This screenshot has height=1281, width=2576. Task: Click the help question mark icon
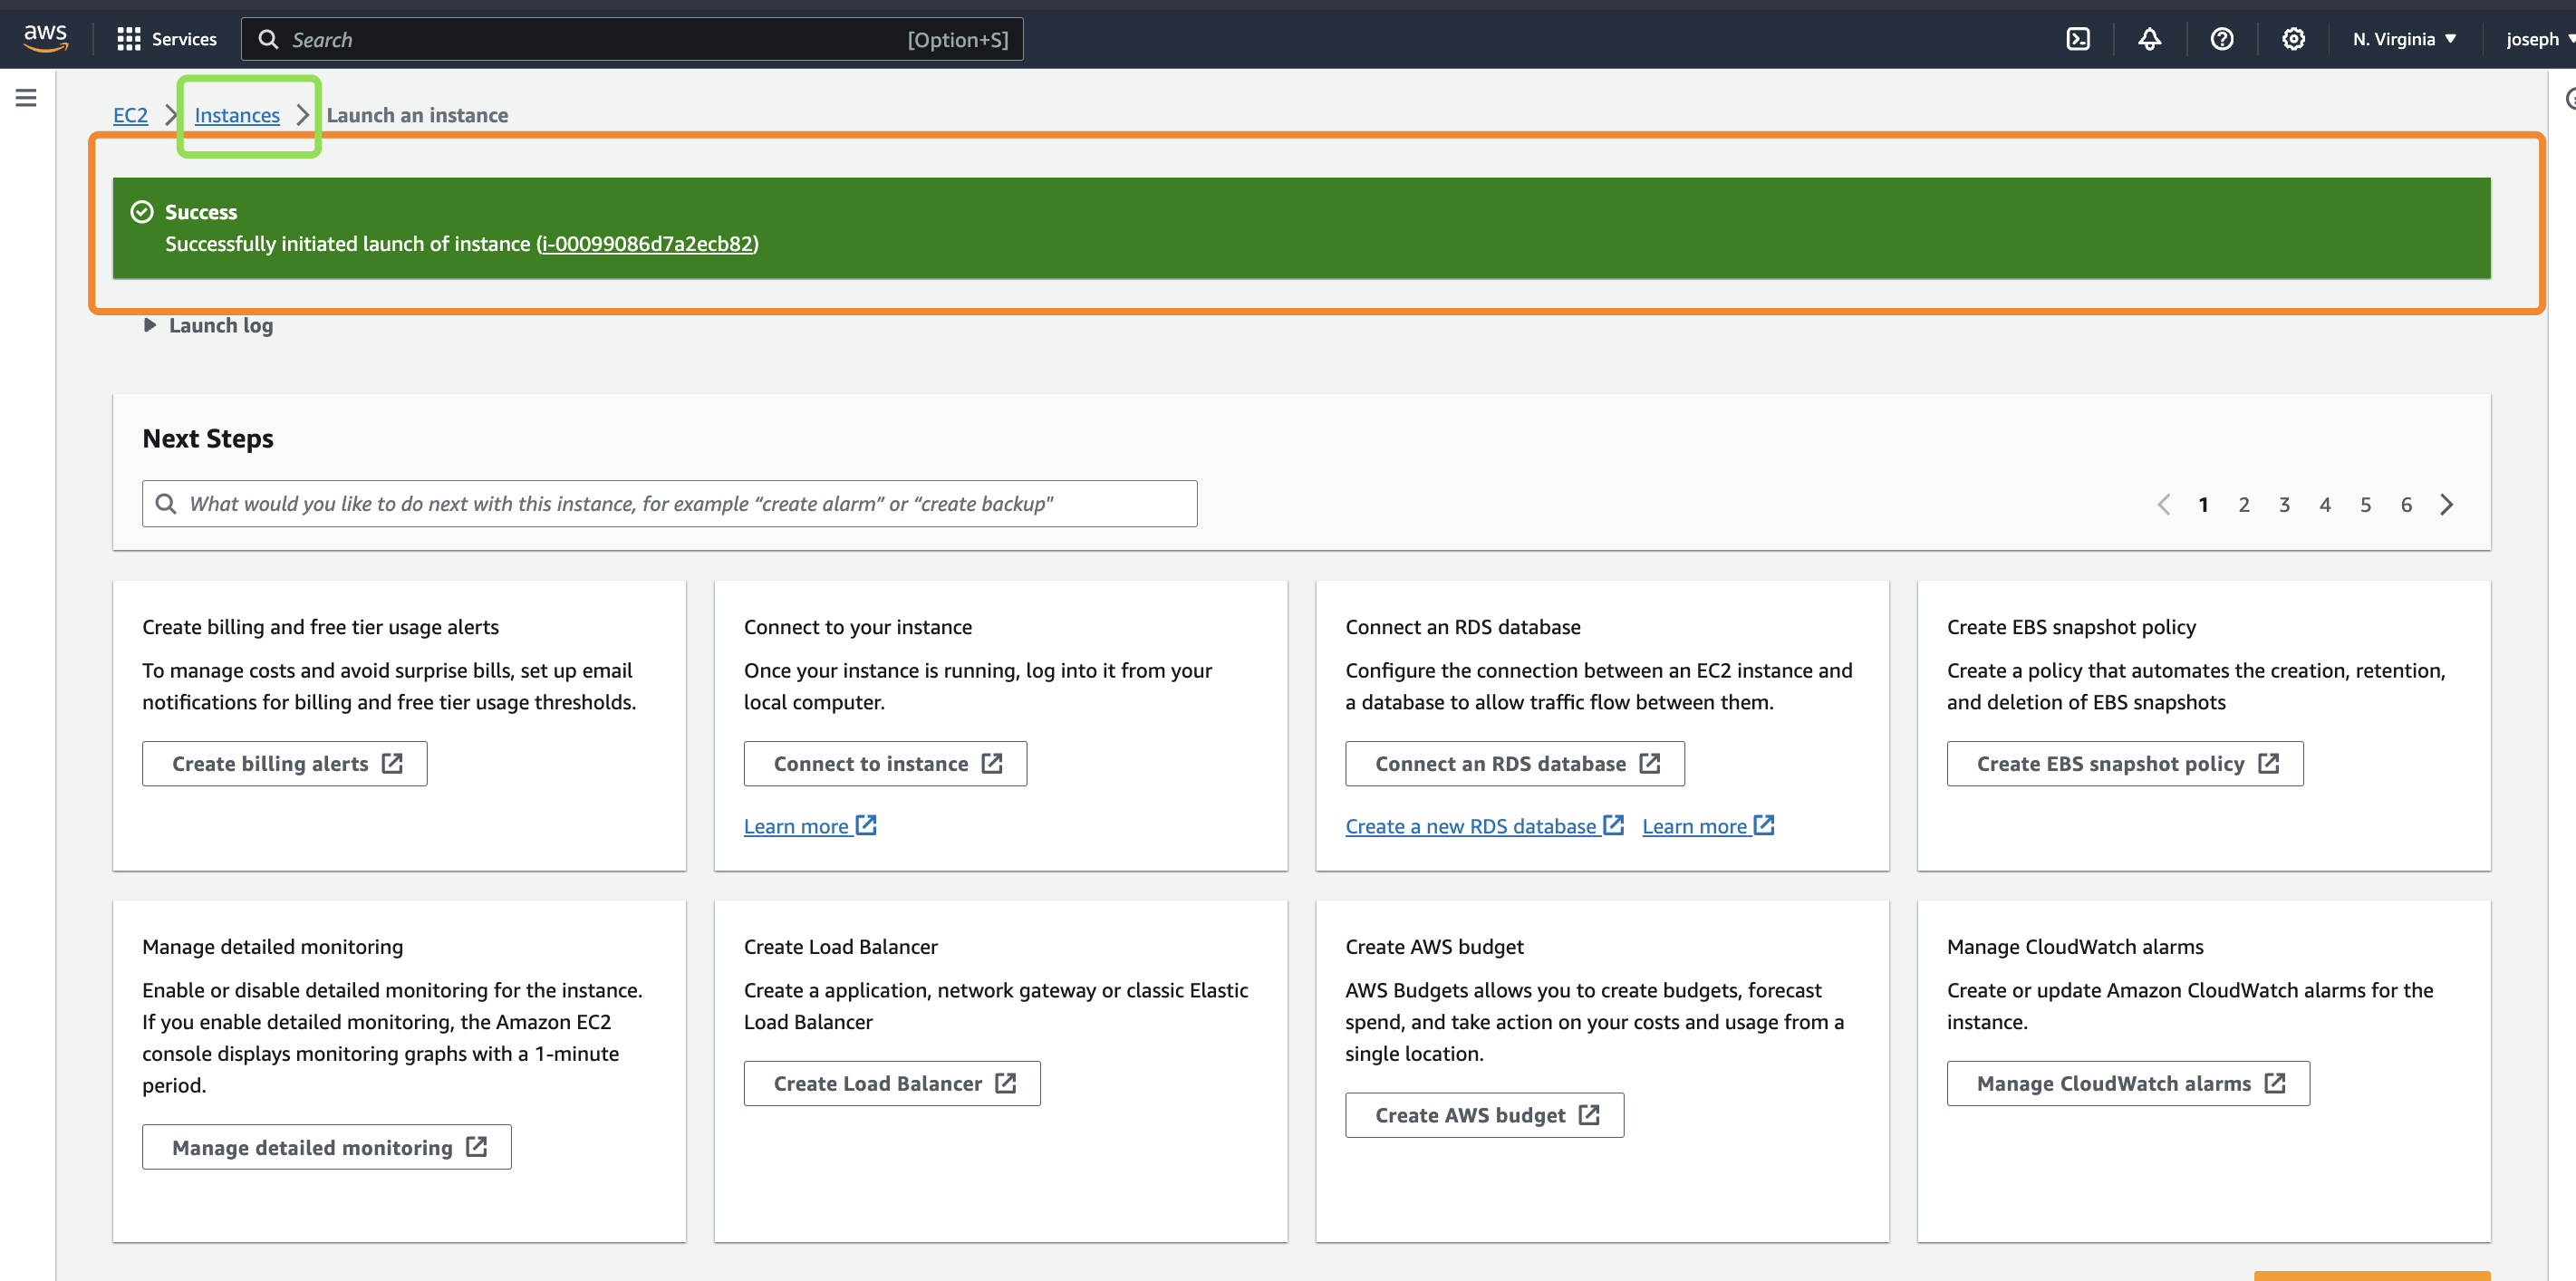coord(2221,39)
